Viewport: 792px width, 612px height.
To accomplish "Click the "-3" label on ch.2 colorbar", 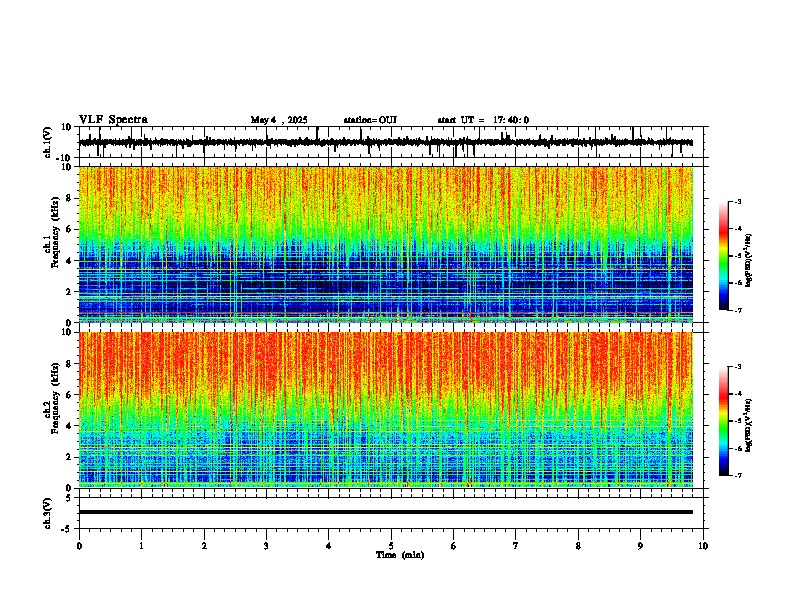I will point(738,367).
